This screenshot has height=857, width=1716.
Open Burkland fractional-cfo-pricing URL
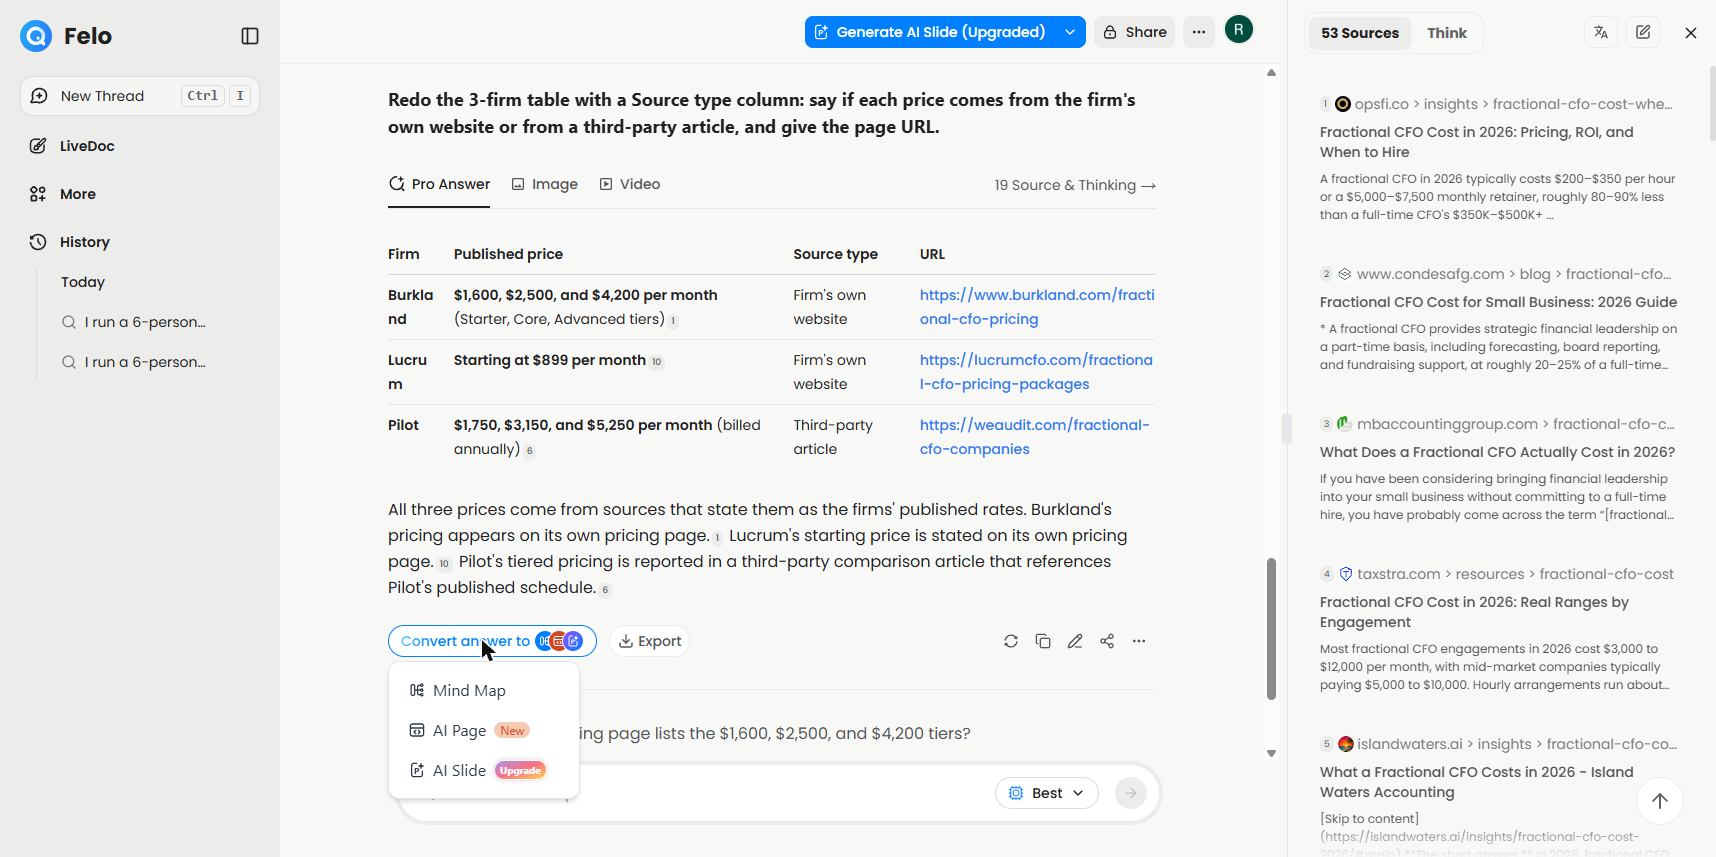tap(1037, 307)
